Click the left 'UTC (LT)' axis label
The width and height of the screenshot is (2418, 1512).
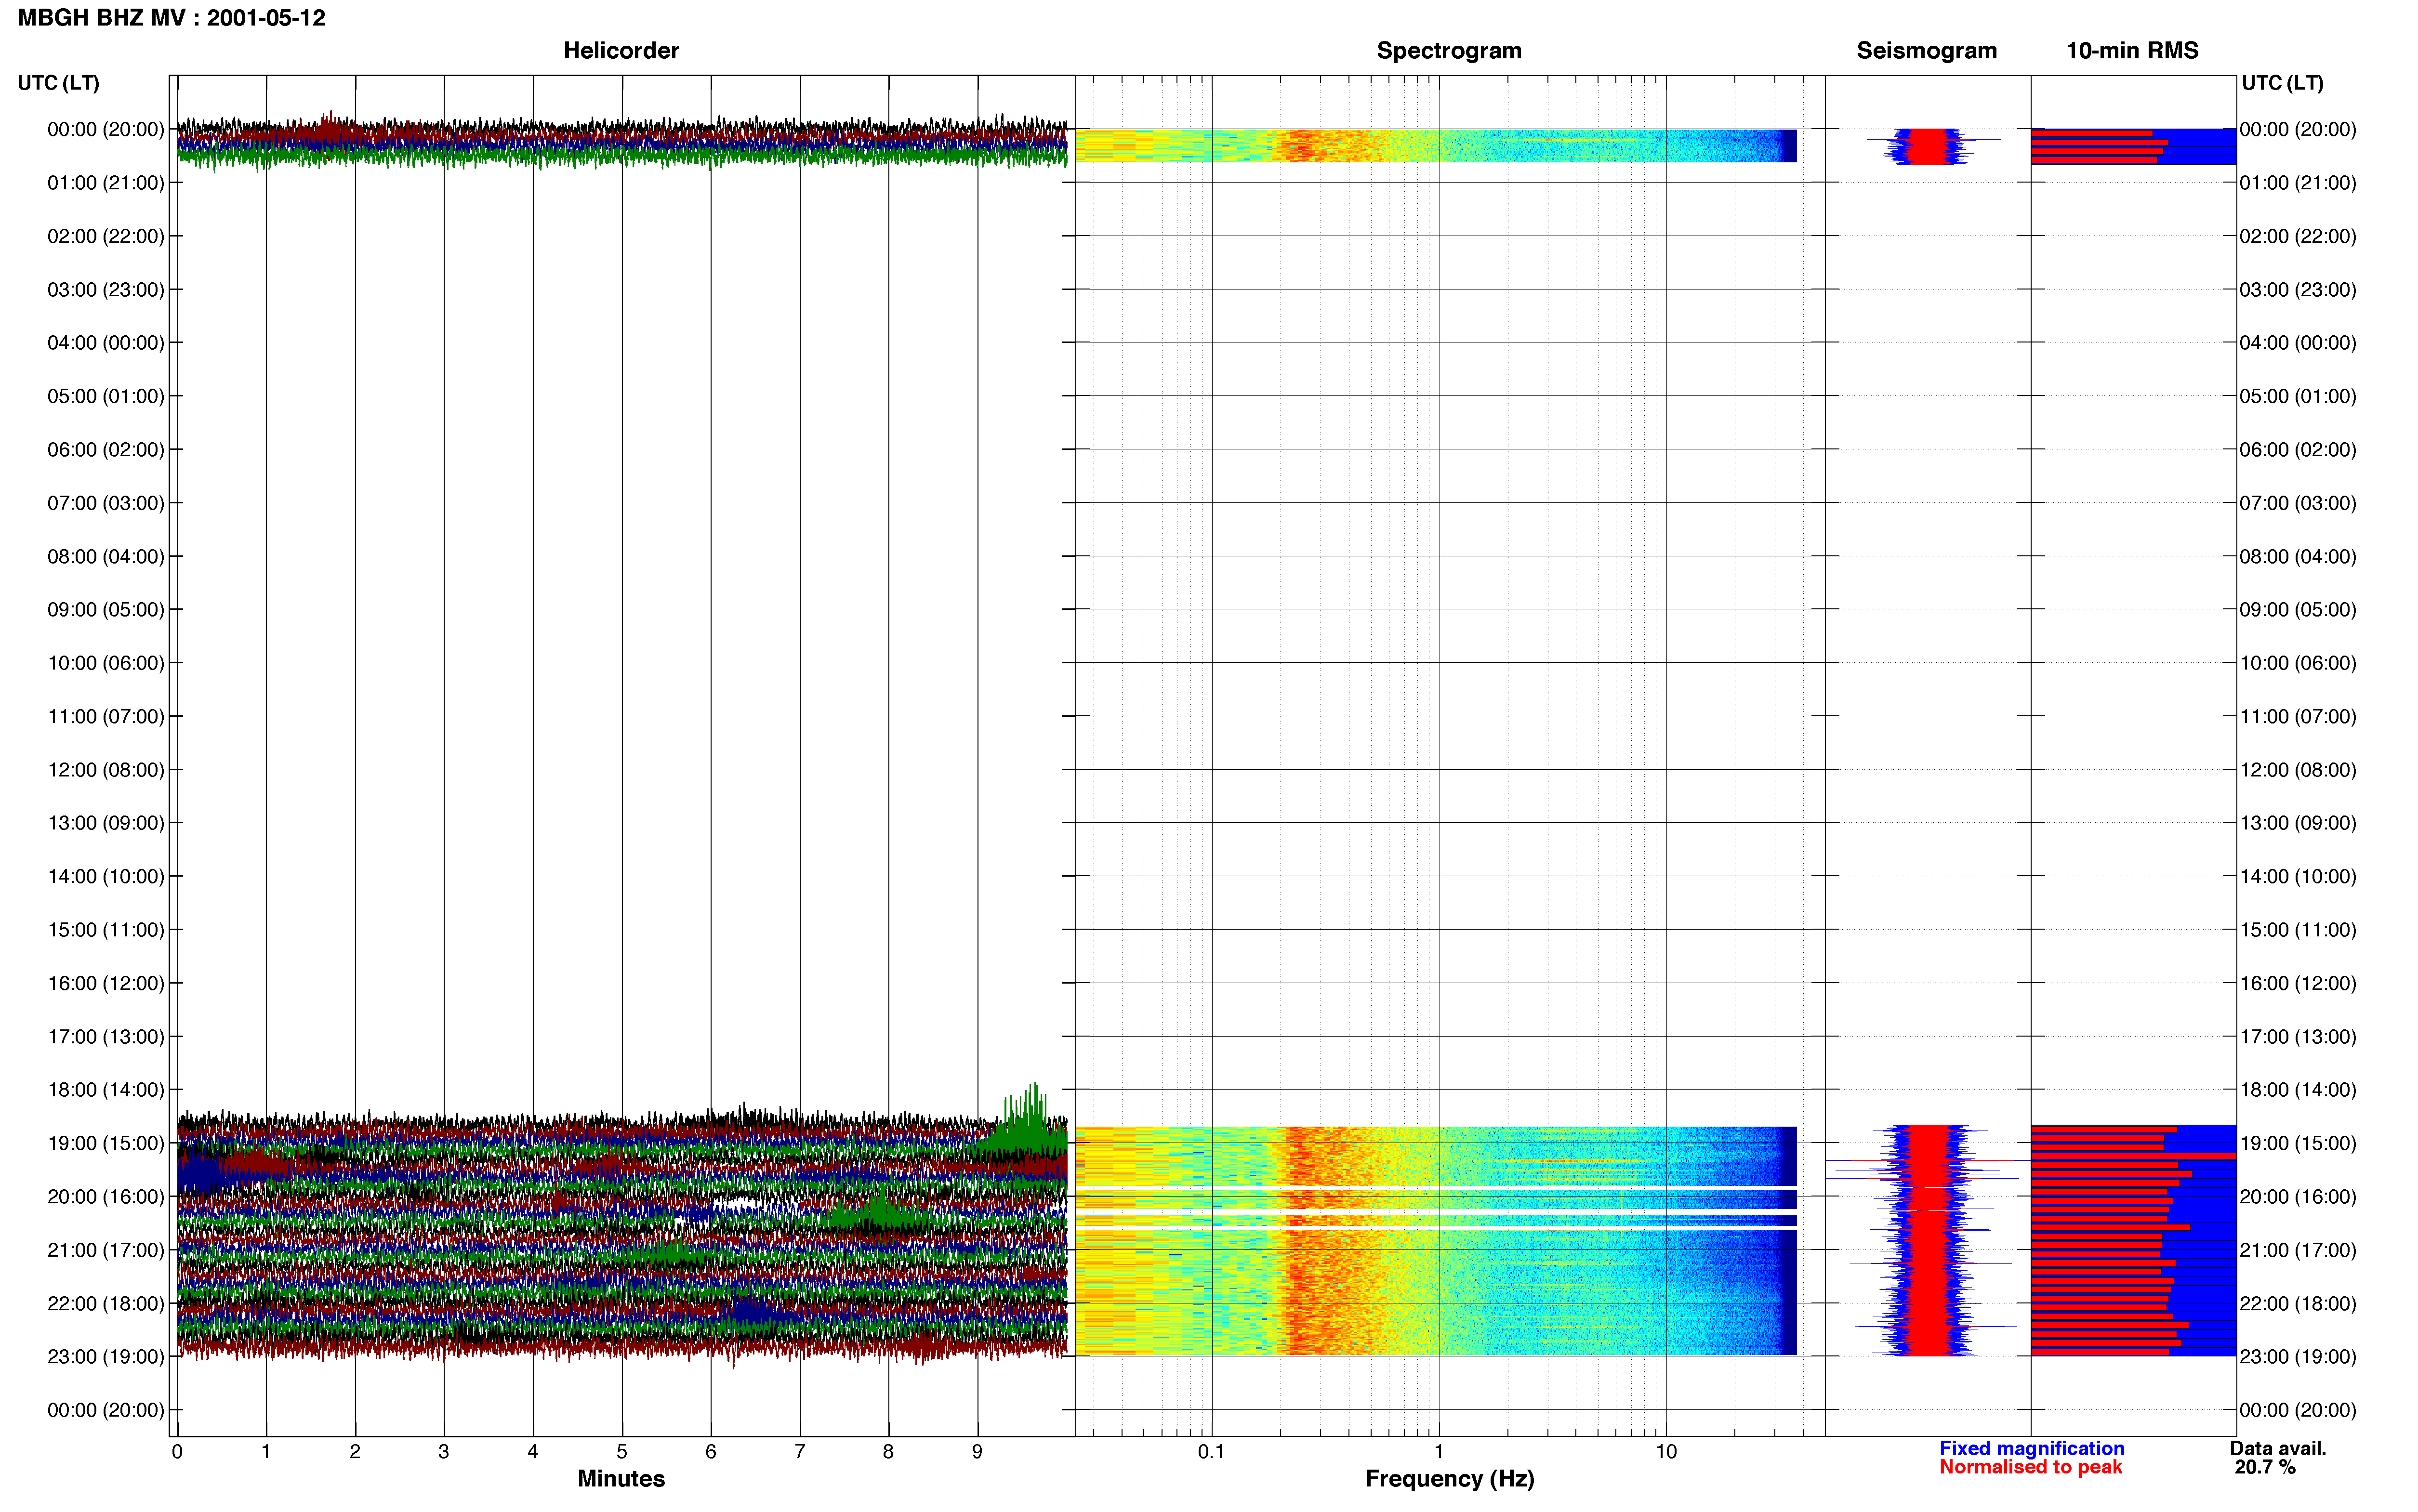[x=58, y=83]
